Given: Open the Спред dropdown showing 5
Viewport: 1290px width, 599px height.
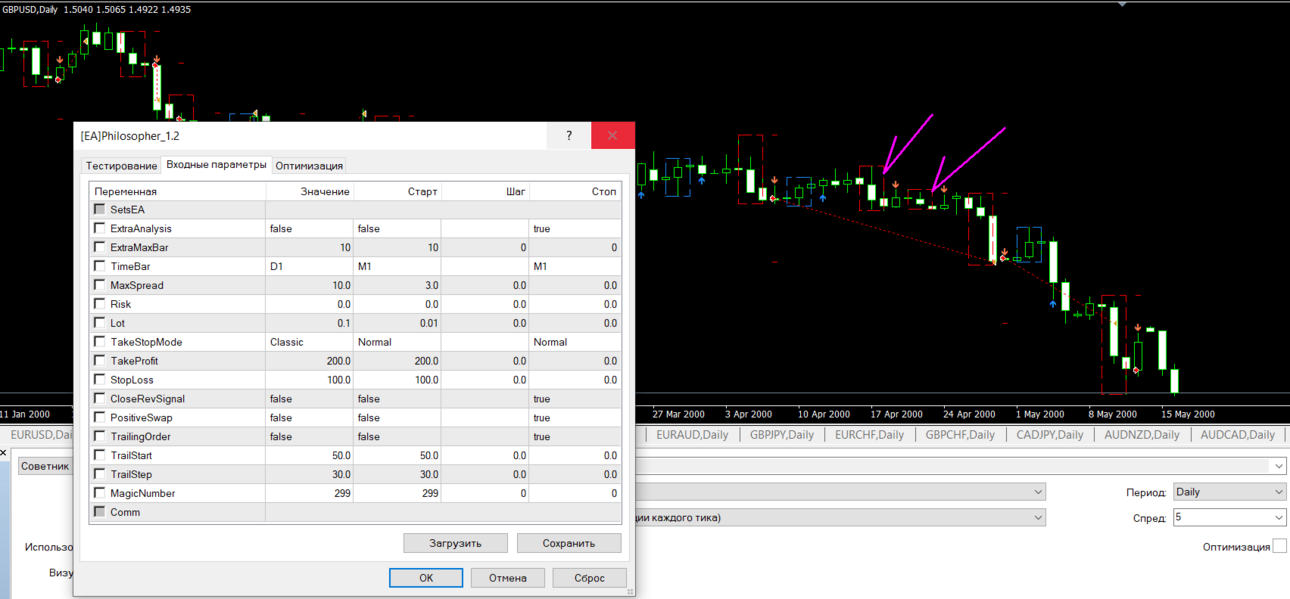Looking at the screenshot, I should (1229, 517).
